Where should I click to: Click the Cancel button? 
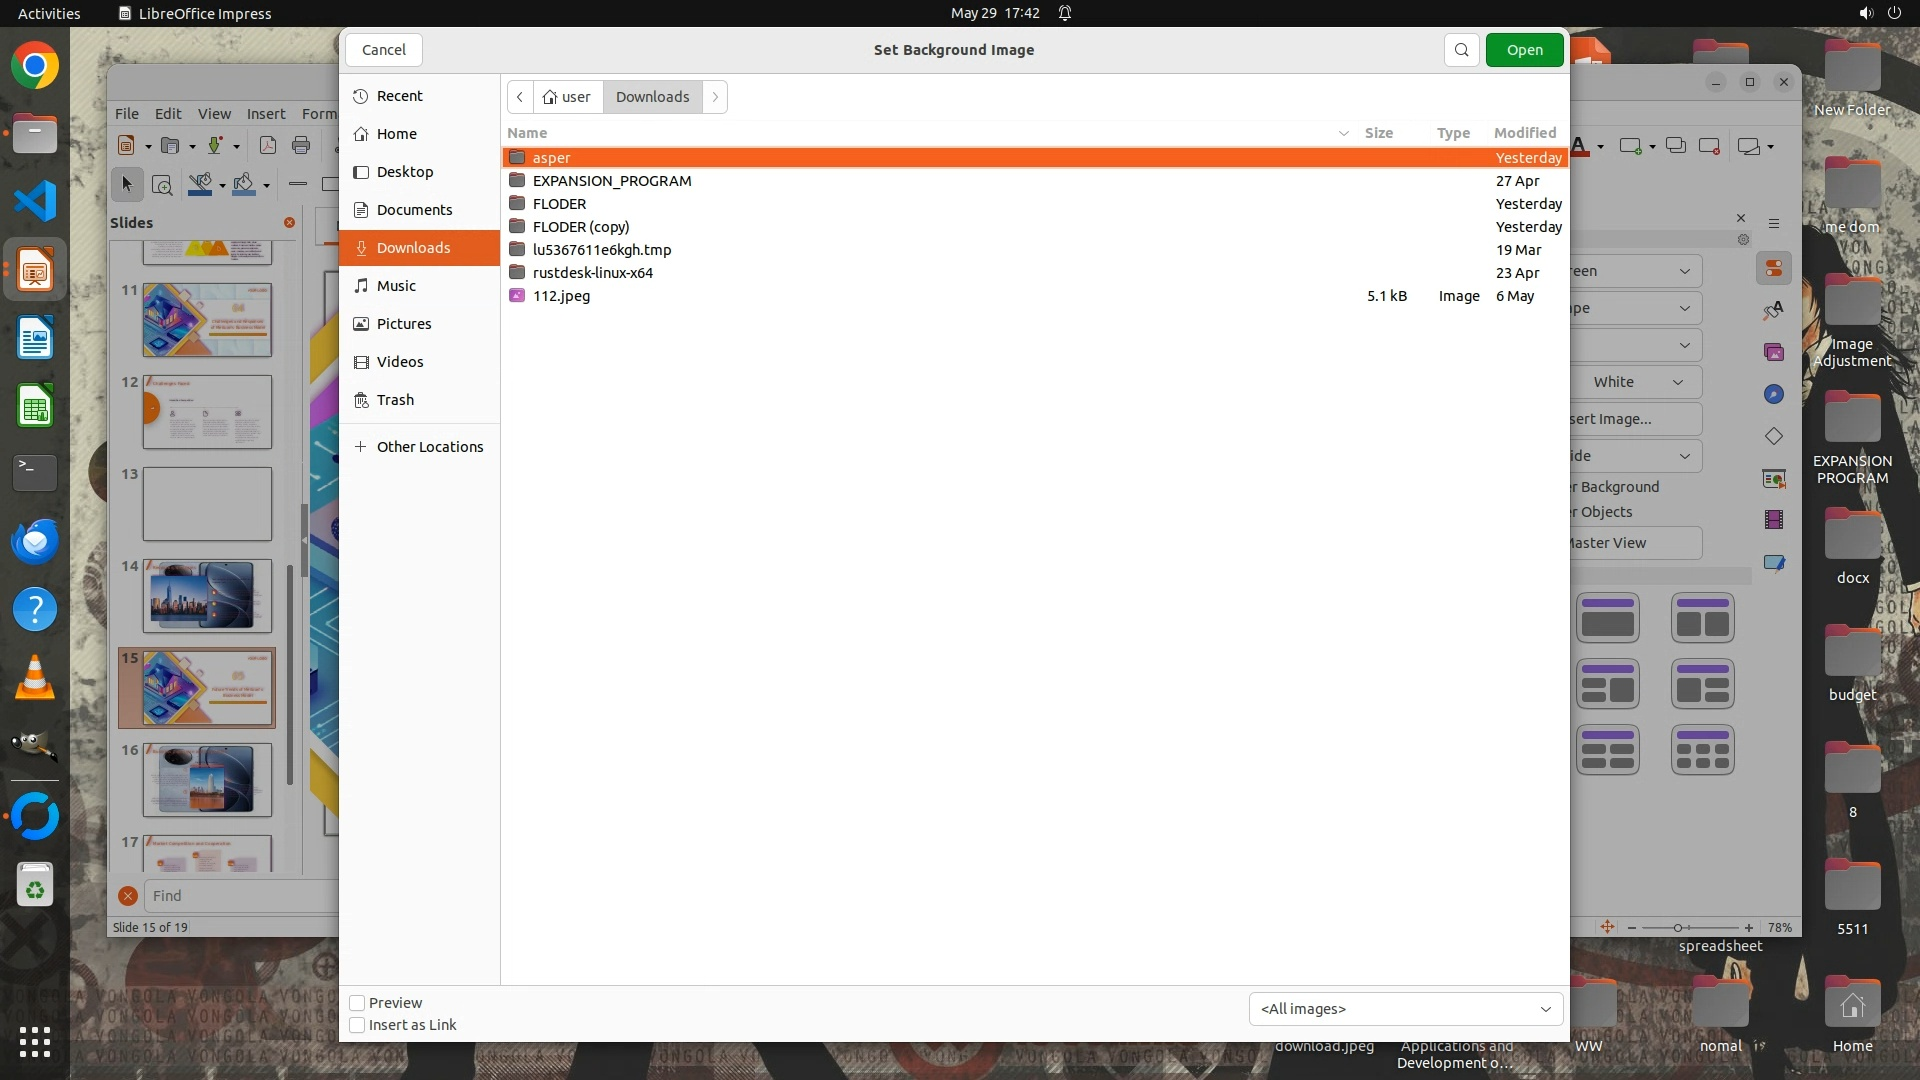[383, 50]
